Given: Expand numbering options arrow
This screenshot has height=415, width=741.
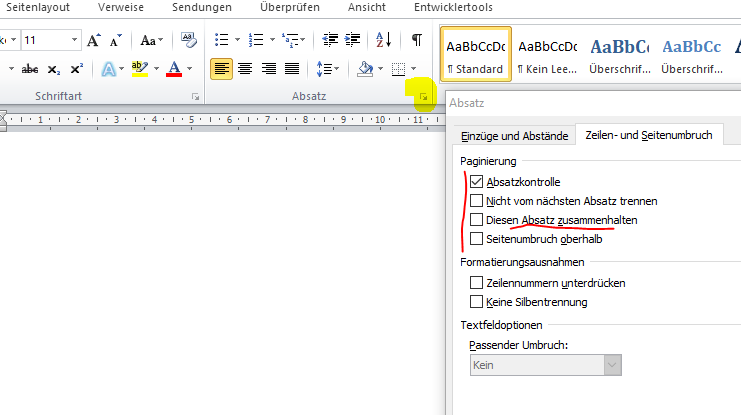Looking at the screenshot, I should coord(272,40).
